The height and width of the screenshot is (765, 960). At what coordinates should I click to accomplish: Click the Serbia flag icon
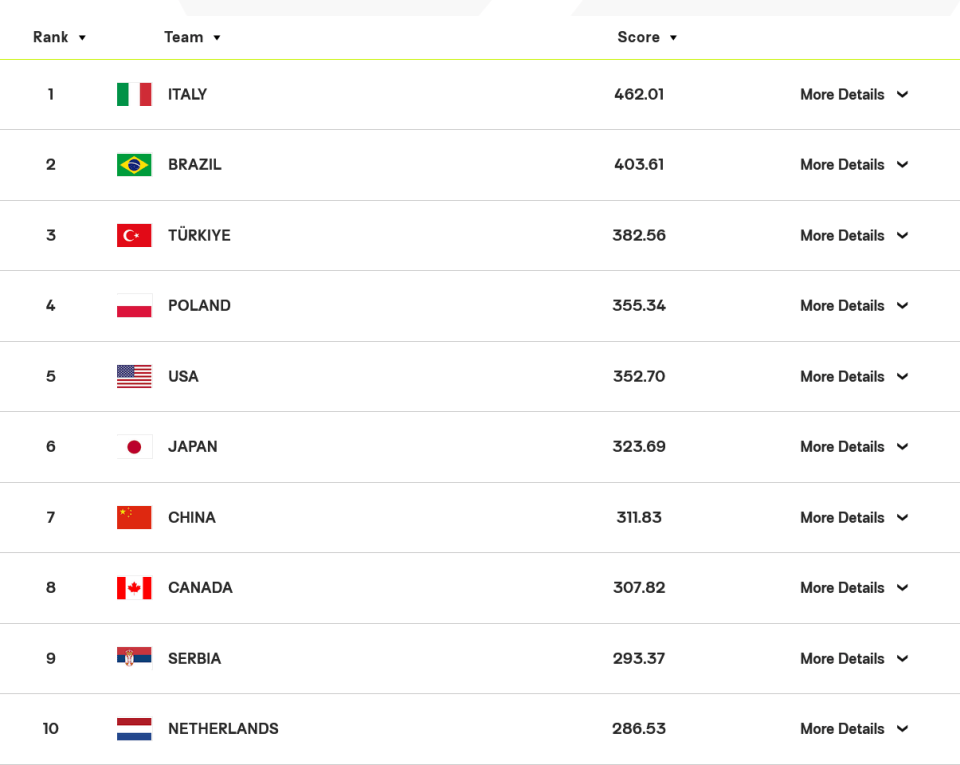click(x=134, y=658)
